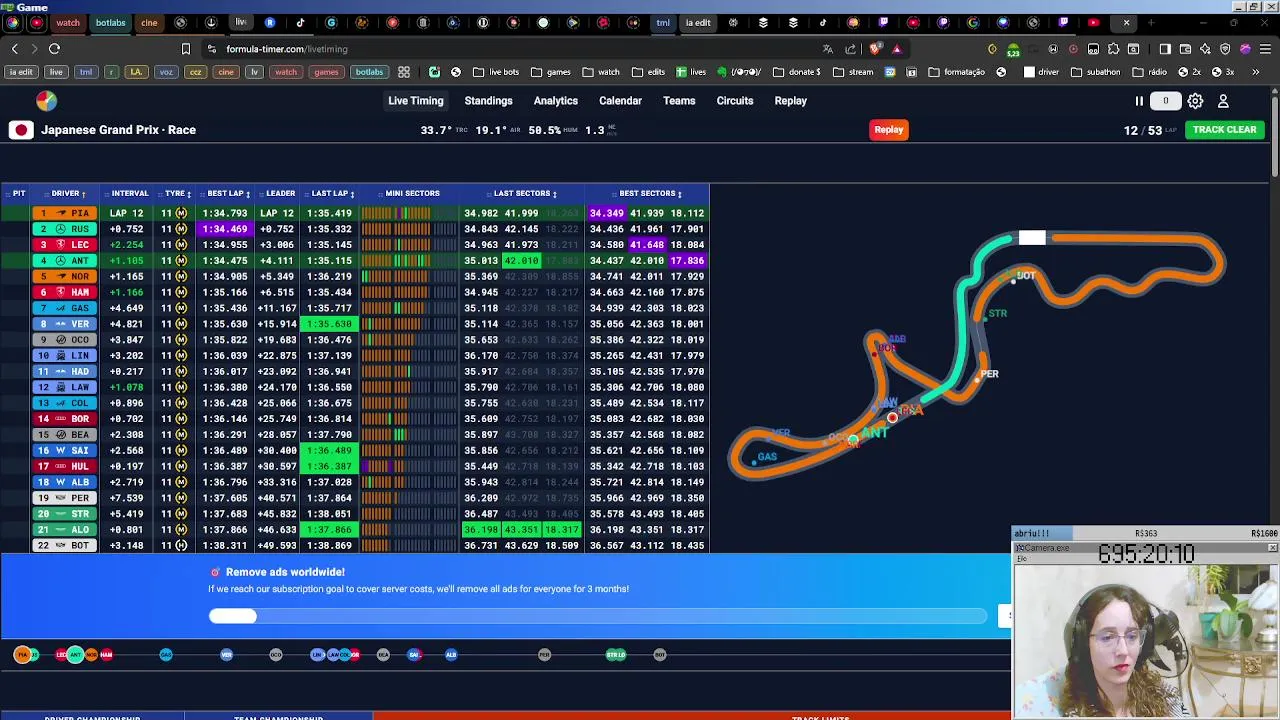Reload the formula-timer page
Screen dimensions: 1280x720
(54, 49)
